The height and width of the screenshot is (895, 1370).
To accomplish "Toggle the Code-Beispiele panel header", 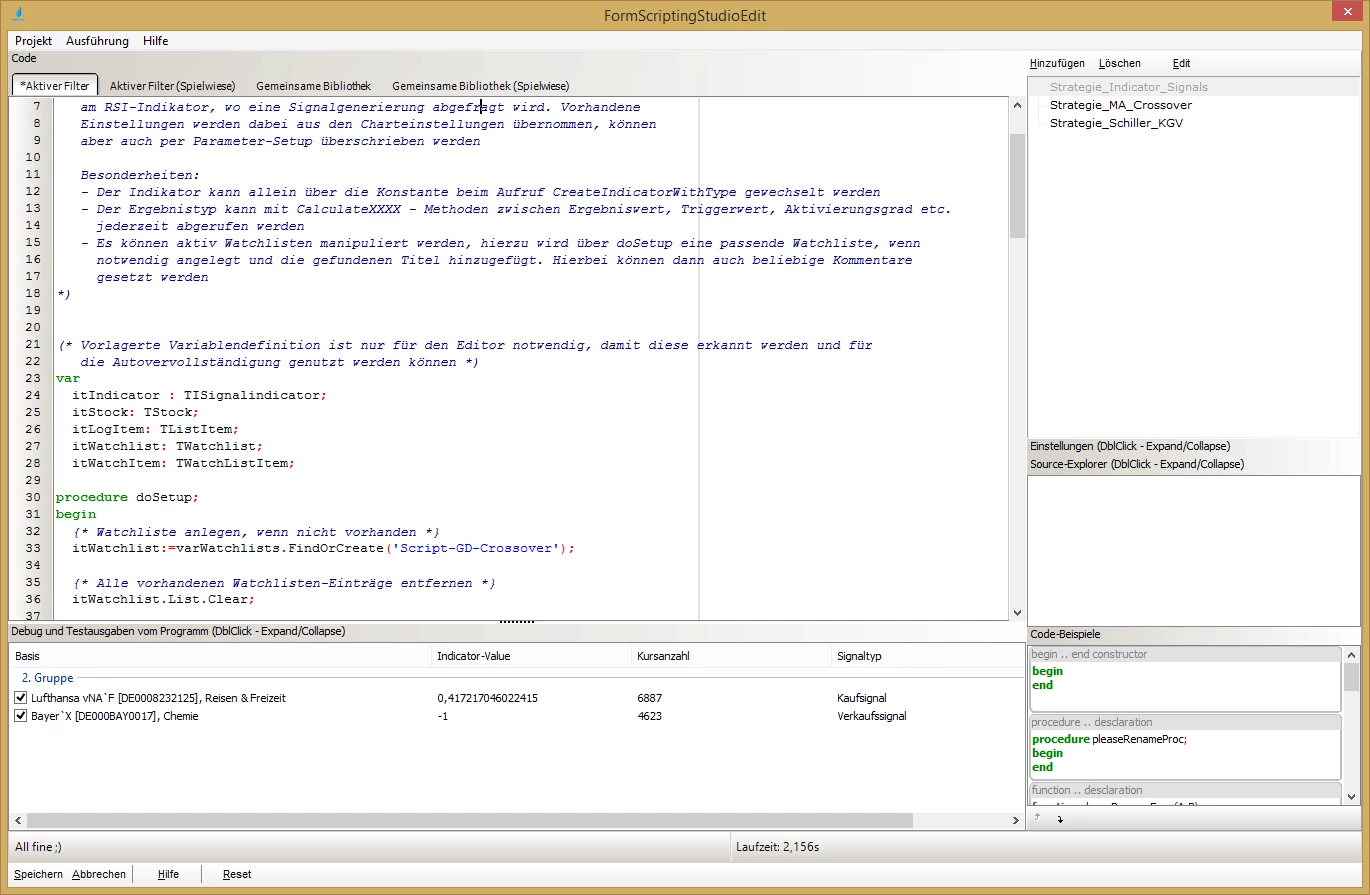I will [x=1193, y=634].
